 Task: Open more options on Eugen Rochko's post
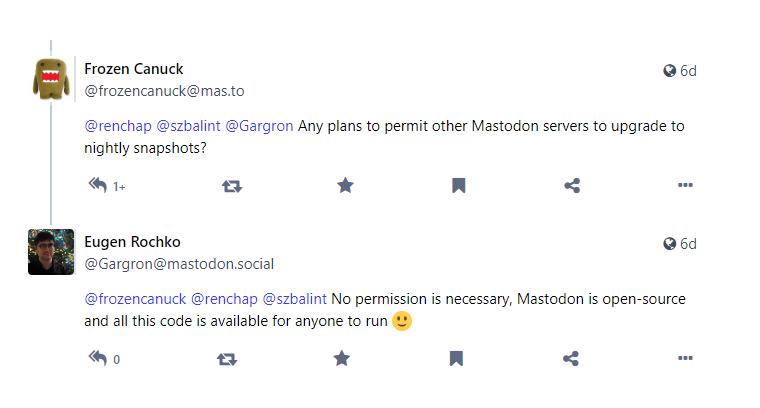685,358
